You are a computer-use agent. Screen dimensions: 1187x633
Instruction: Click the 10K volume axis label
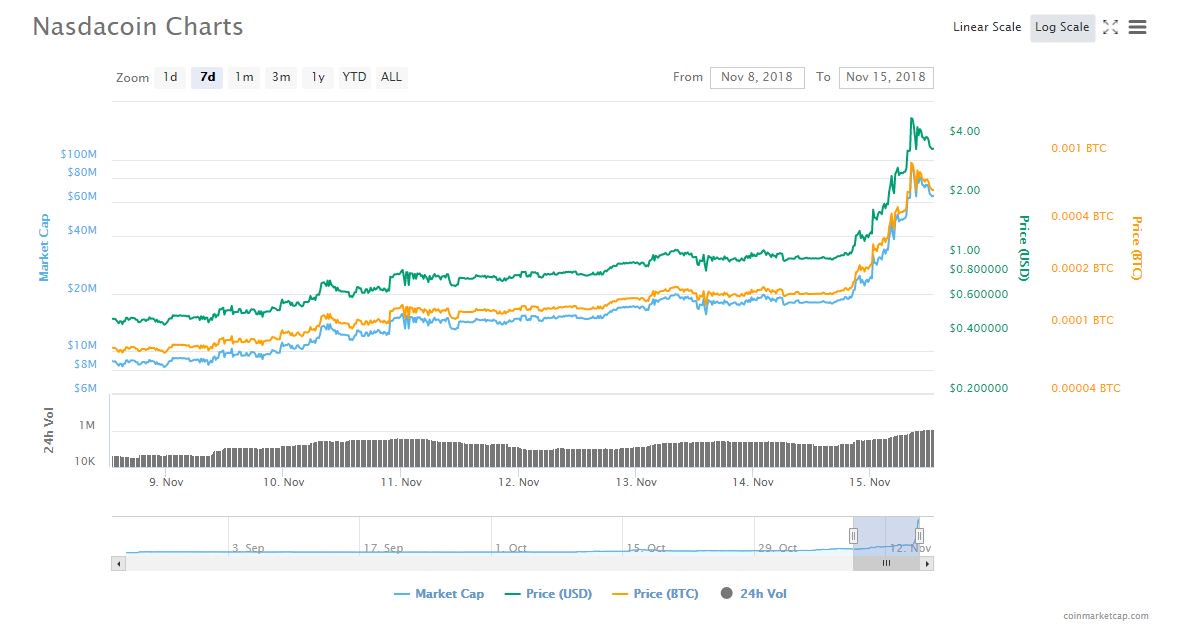click(85, 461)
